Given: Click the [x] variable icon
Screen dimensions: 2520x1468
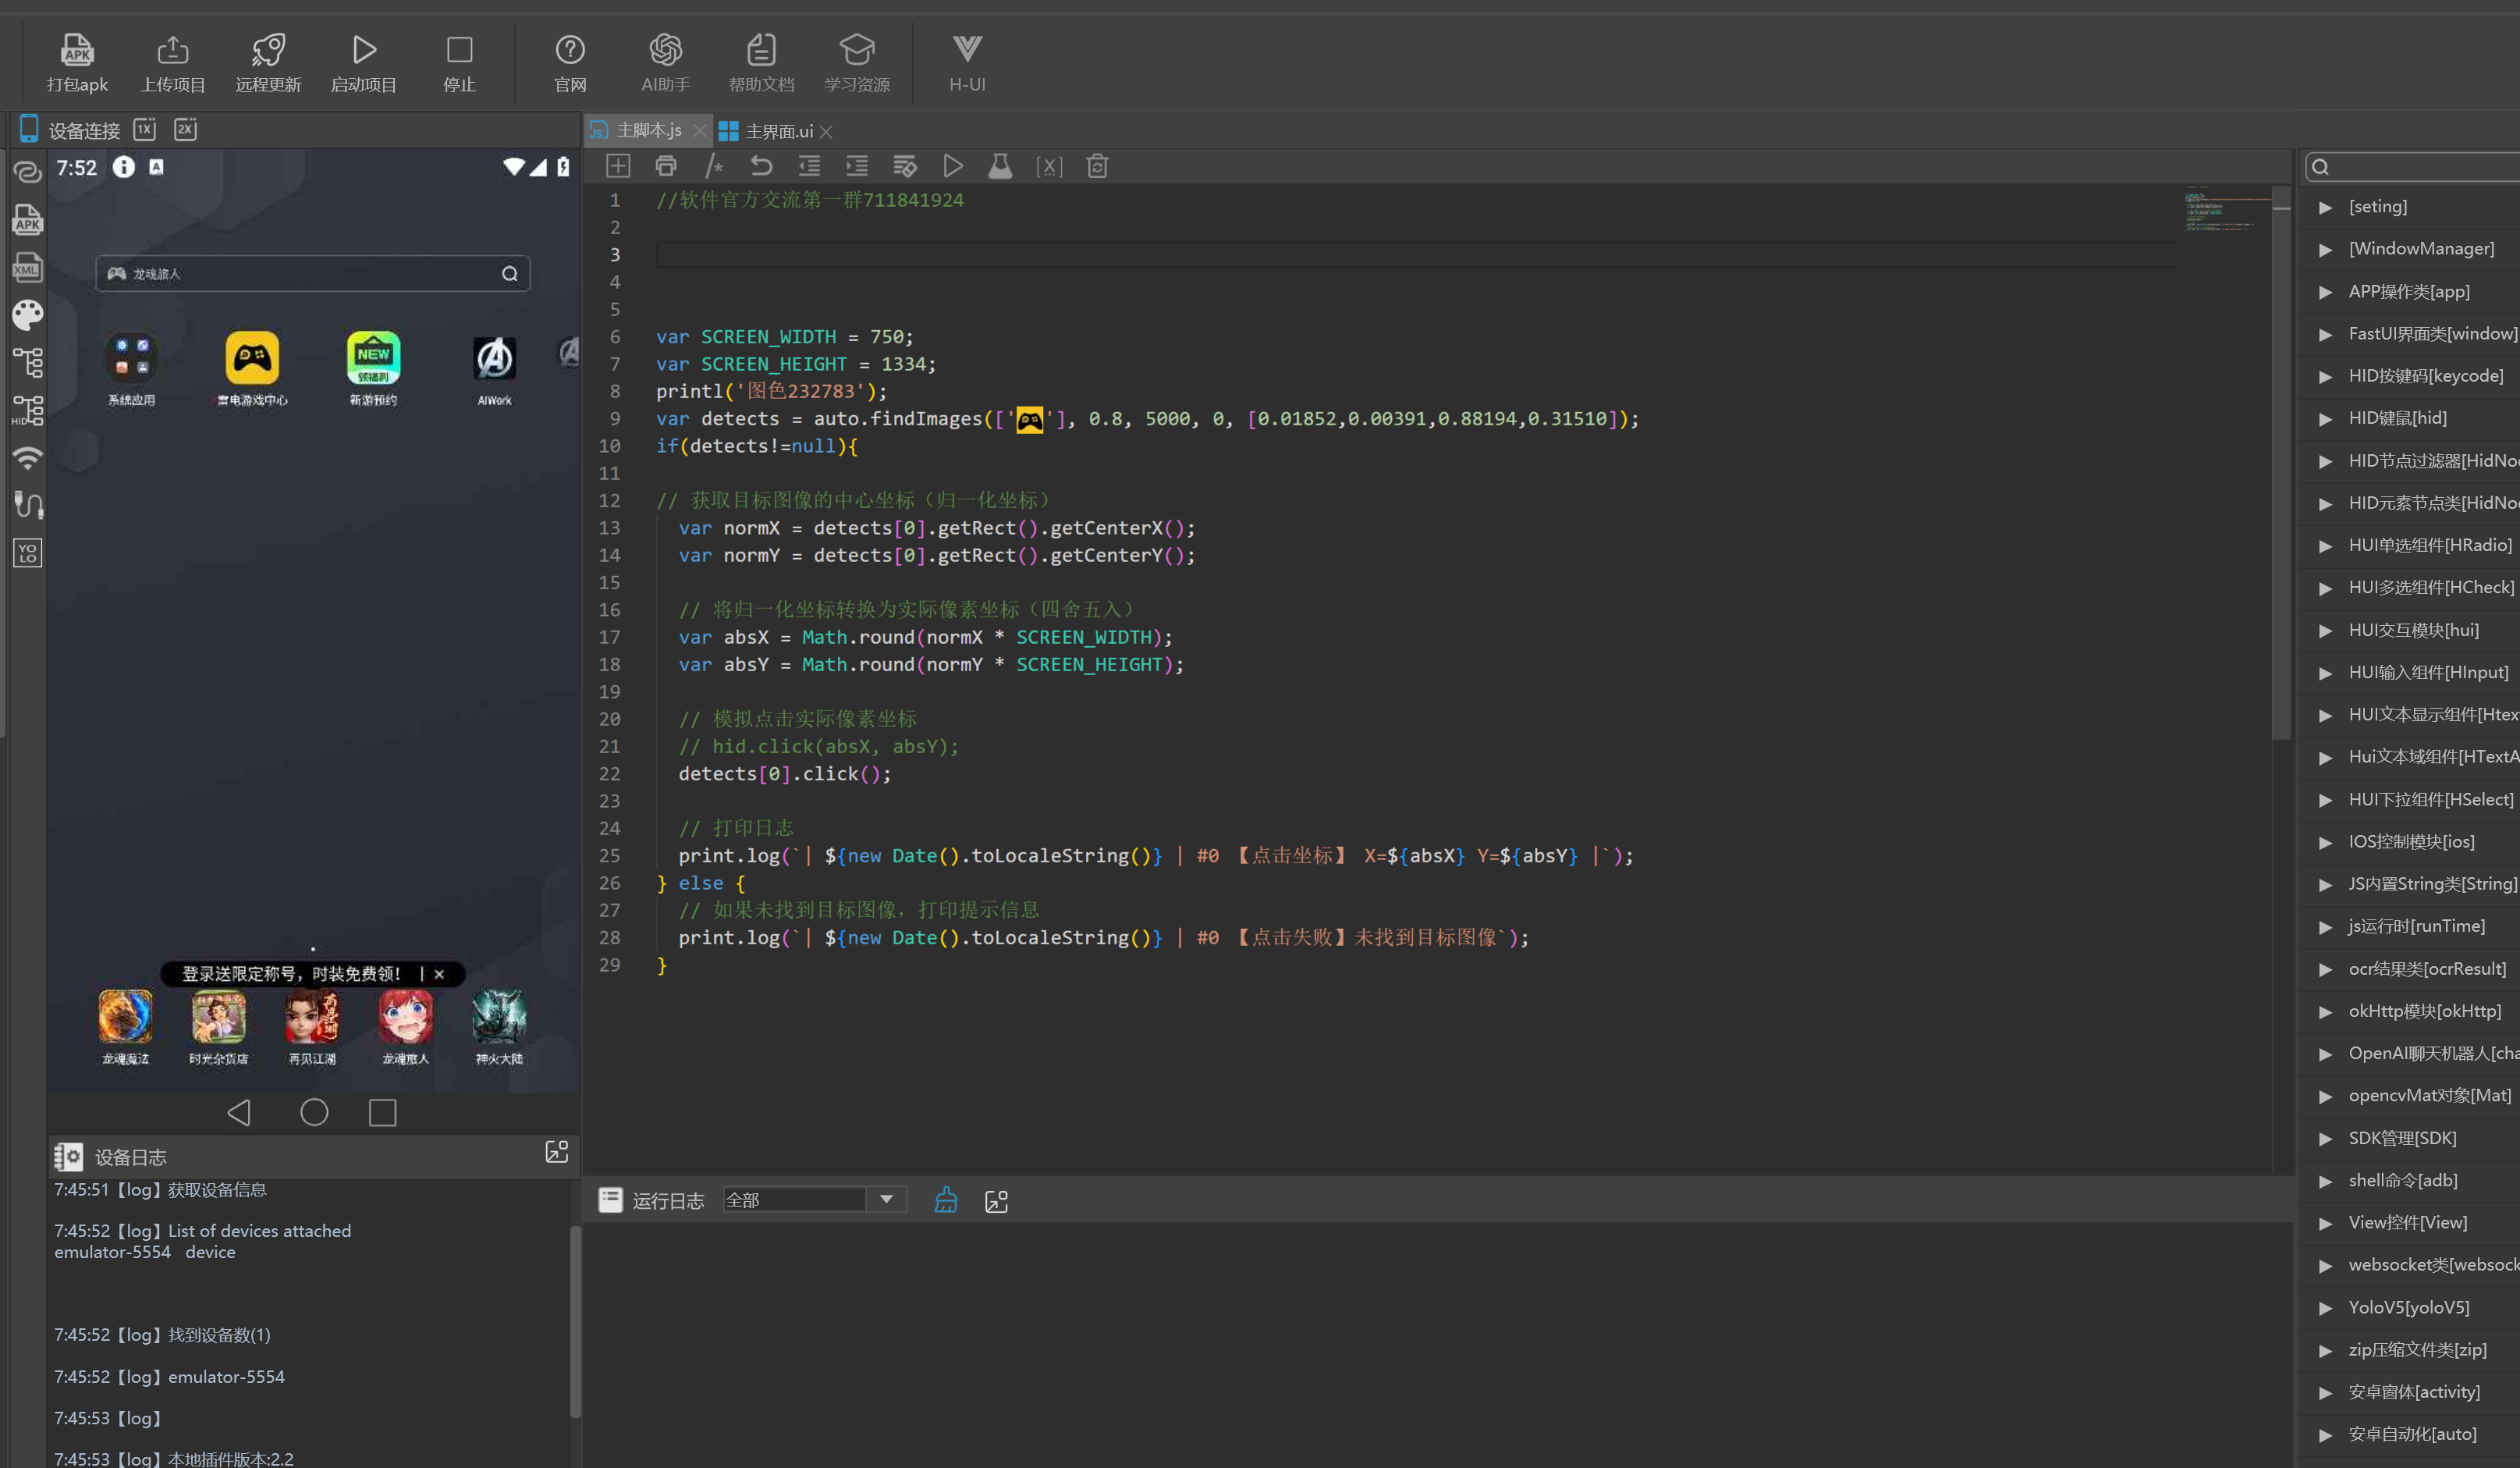Looking at the screenshot, I should pyautogui.click(x=1049, y=167).
